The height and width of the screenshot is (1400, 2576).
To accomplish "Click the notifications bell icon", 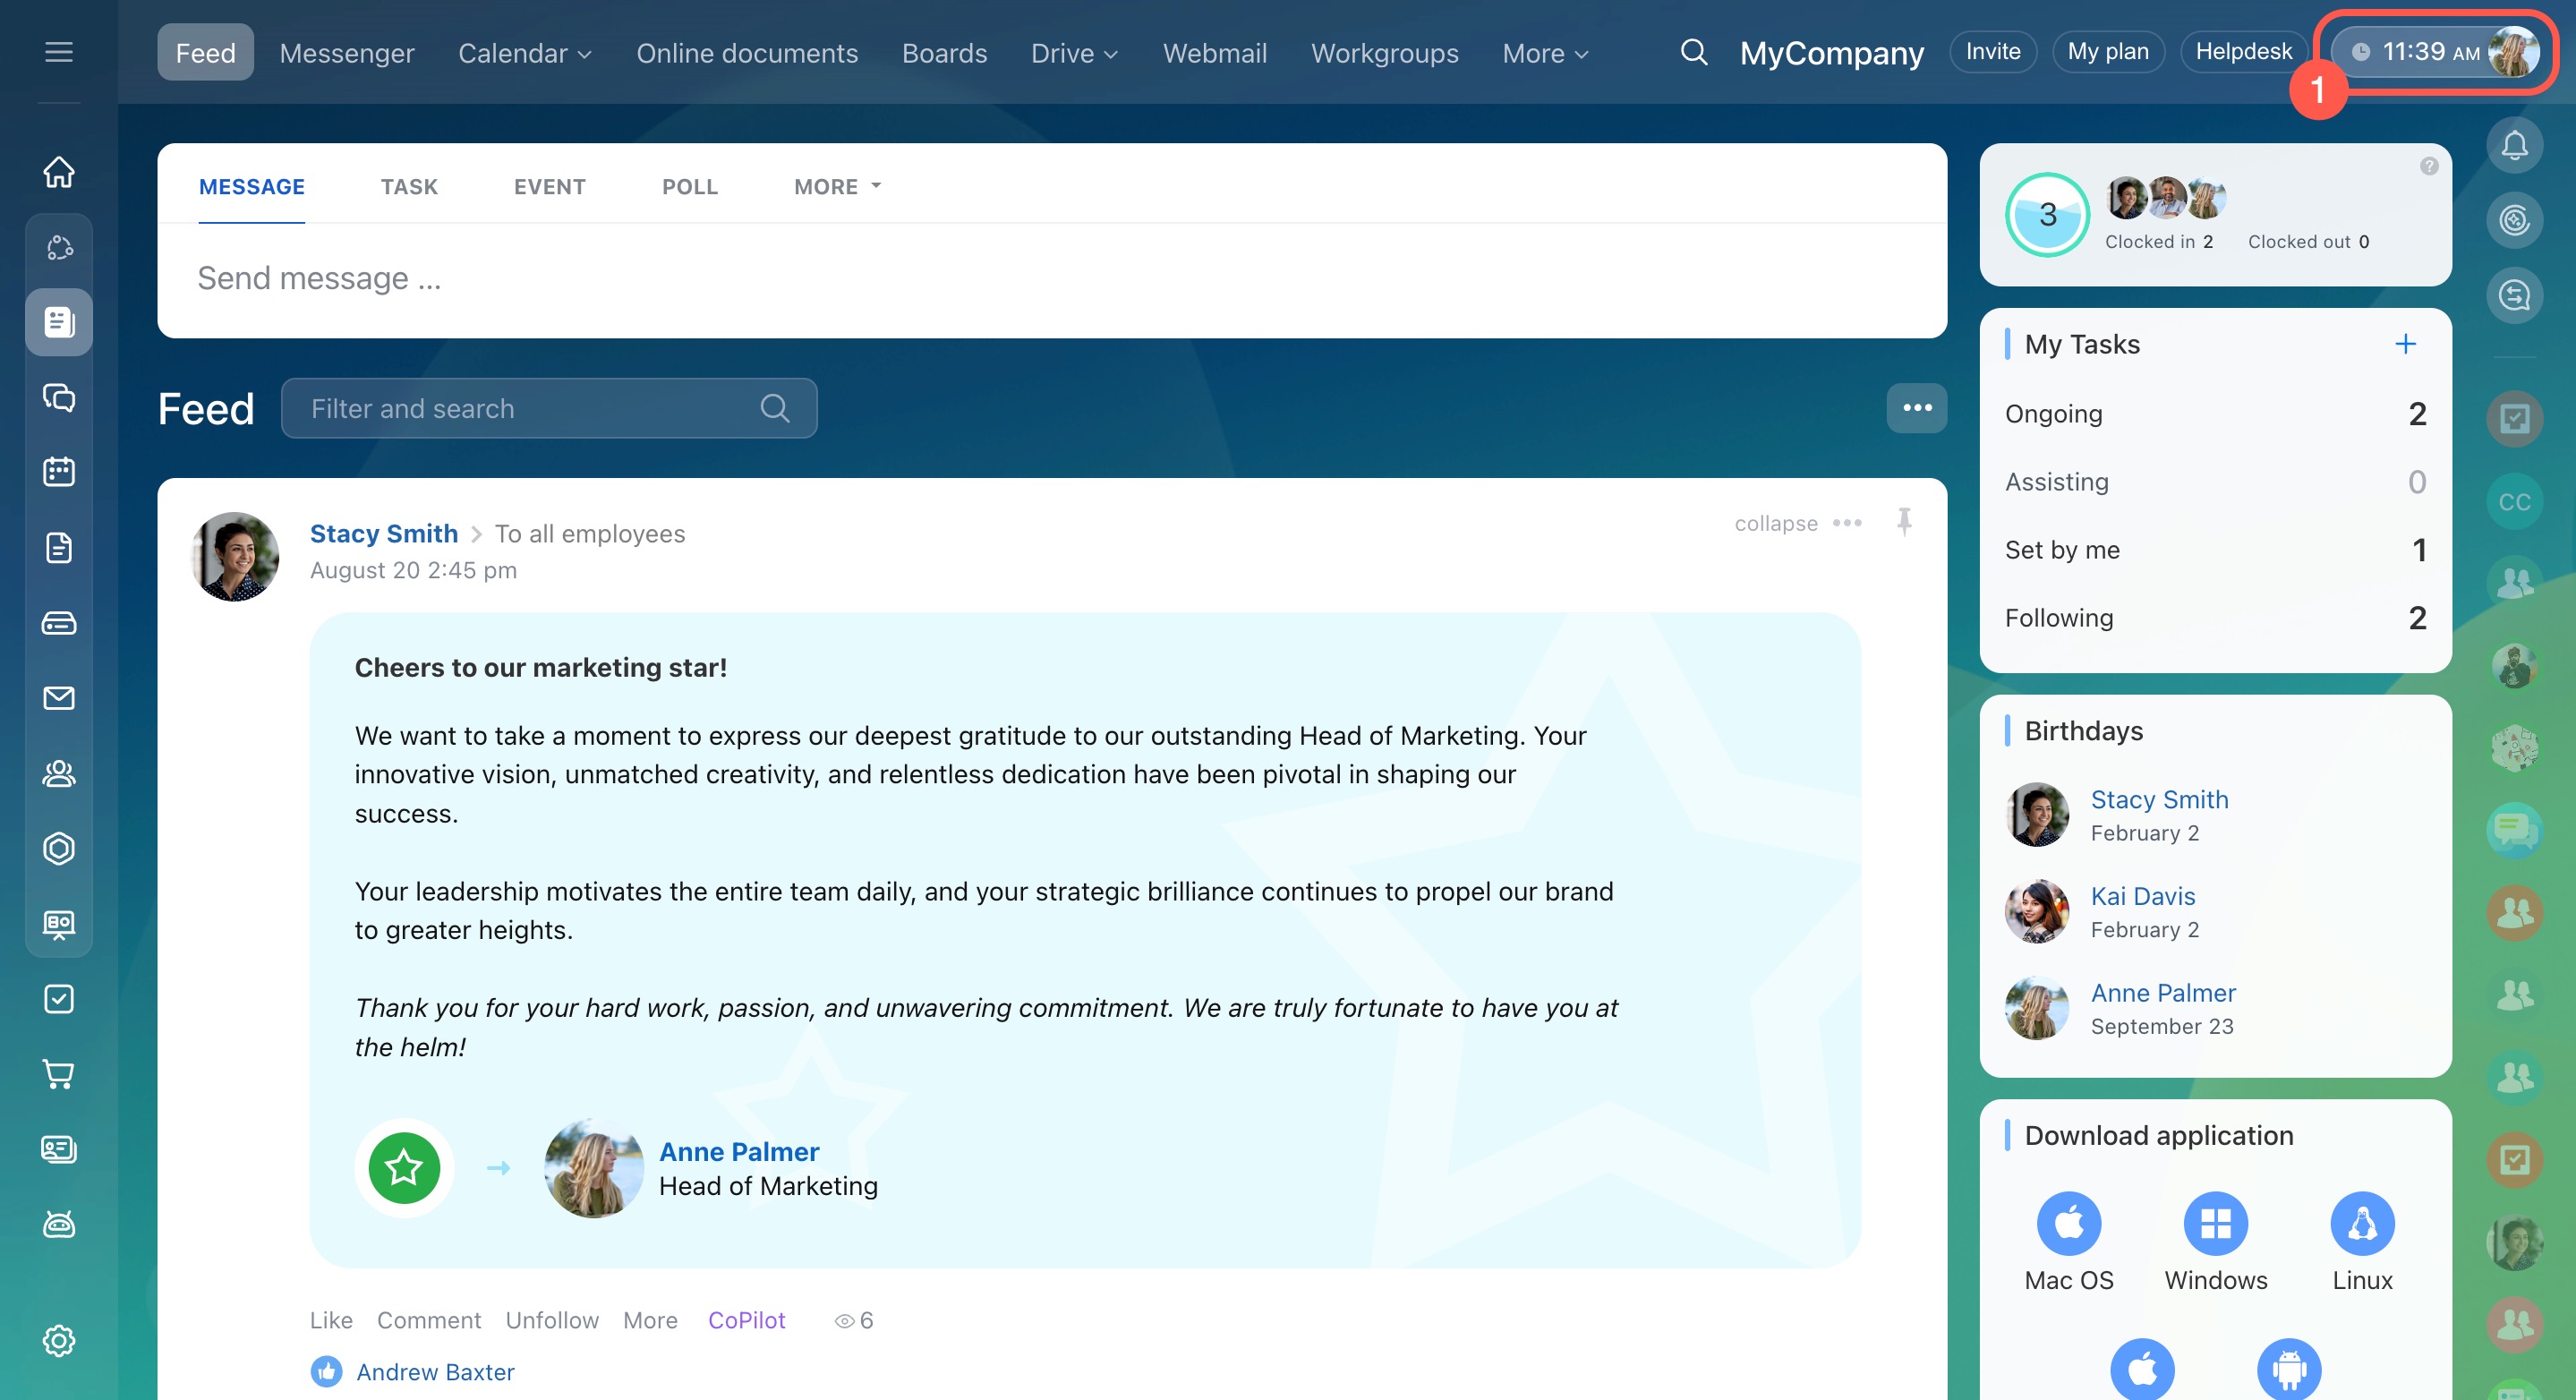I will pos(2514,146).
